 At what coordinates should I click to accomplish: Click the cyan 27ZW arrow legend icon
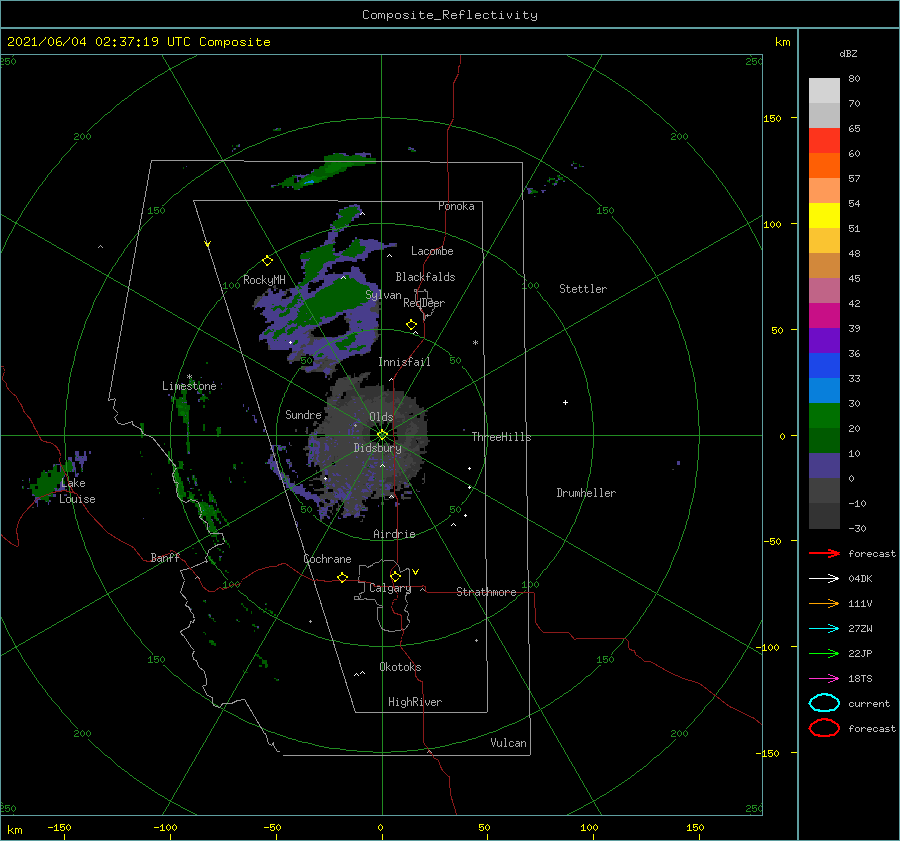[x=824, y=629]
